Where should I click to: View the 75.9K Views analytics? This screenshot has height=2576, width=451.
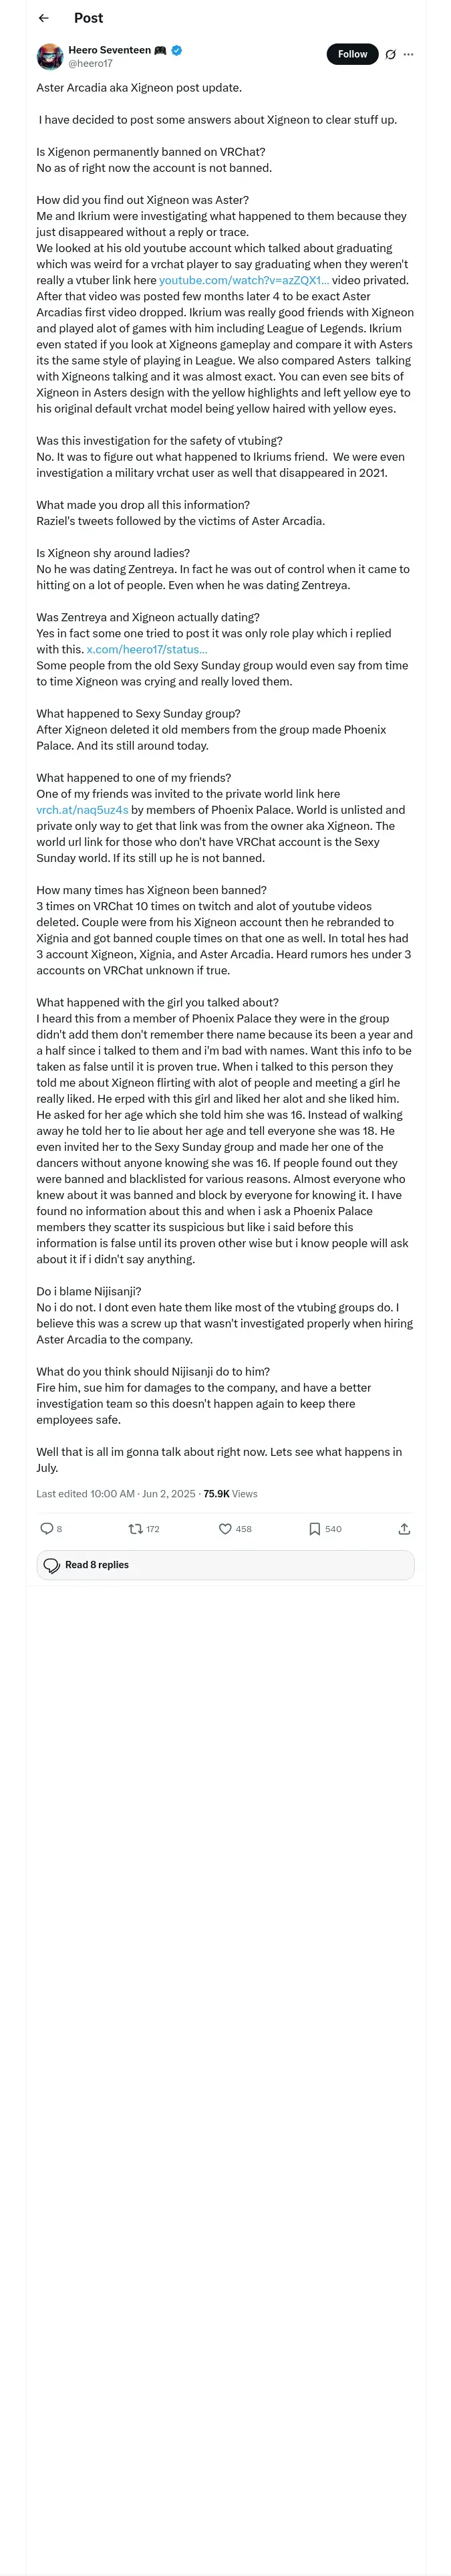tap(230, 1494)
